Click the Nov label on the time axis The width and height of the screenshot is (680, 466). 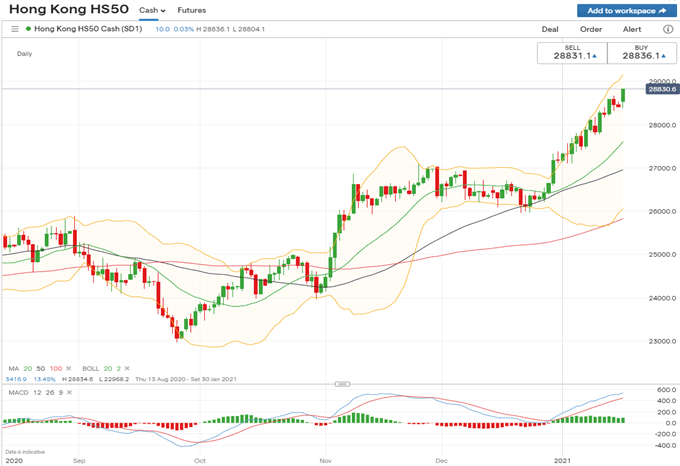click(325, 460)
